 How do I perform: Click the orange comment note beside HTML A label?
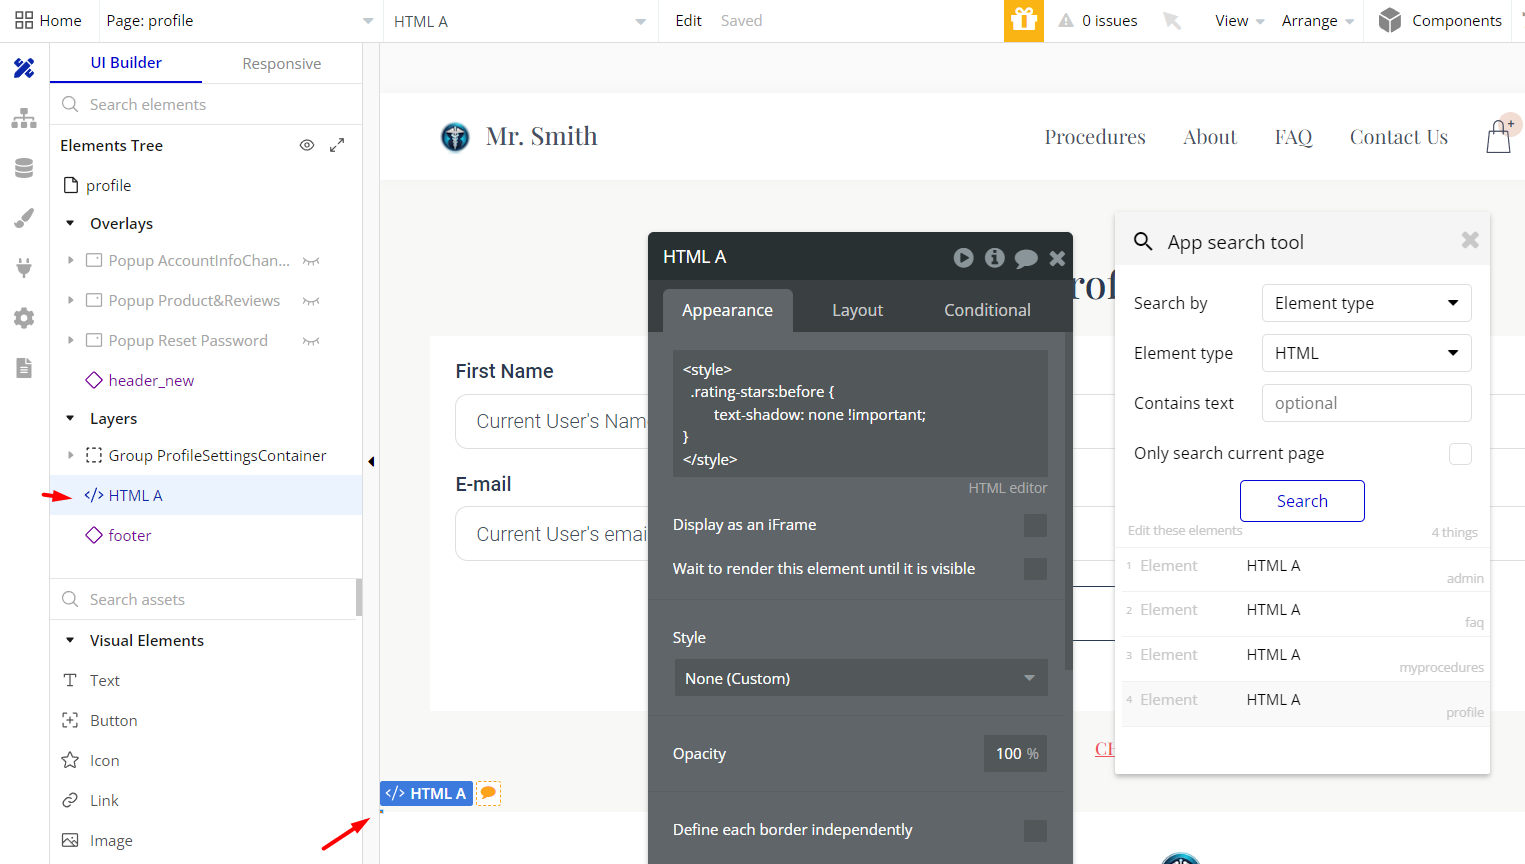point(488,793)
